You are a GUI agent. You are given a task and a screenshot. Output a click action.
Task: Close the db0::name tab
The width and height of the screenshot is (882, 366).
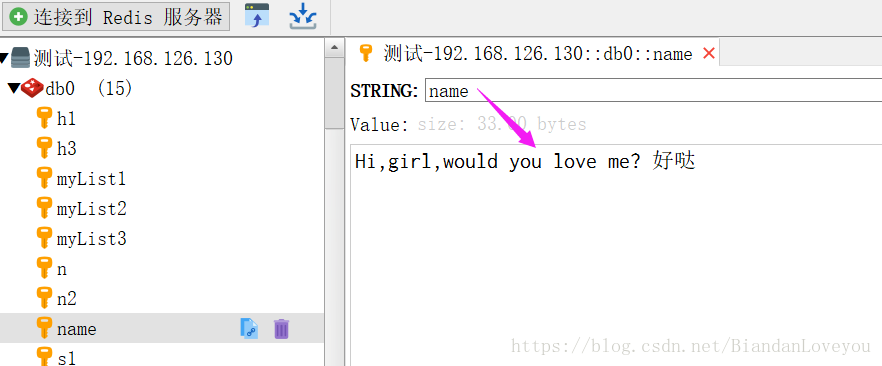tap(709, 53)
